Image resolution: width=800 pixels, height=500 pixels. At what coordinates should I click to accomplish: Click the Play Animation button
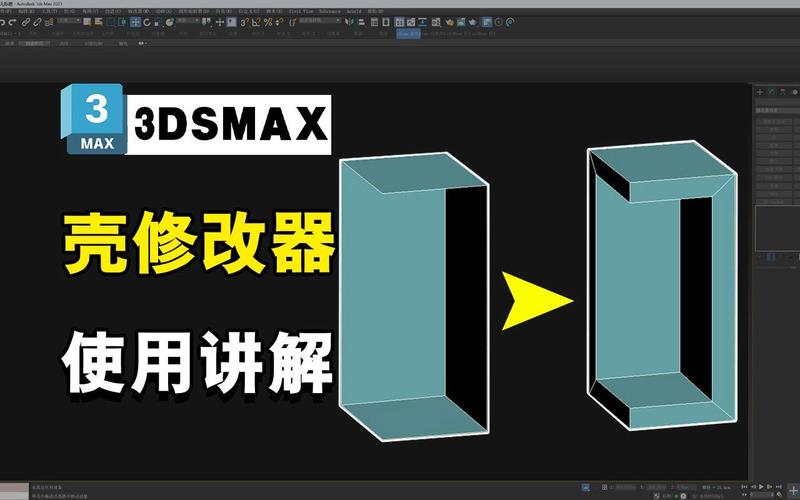pos(761,487)
